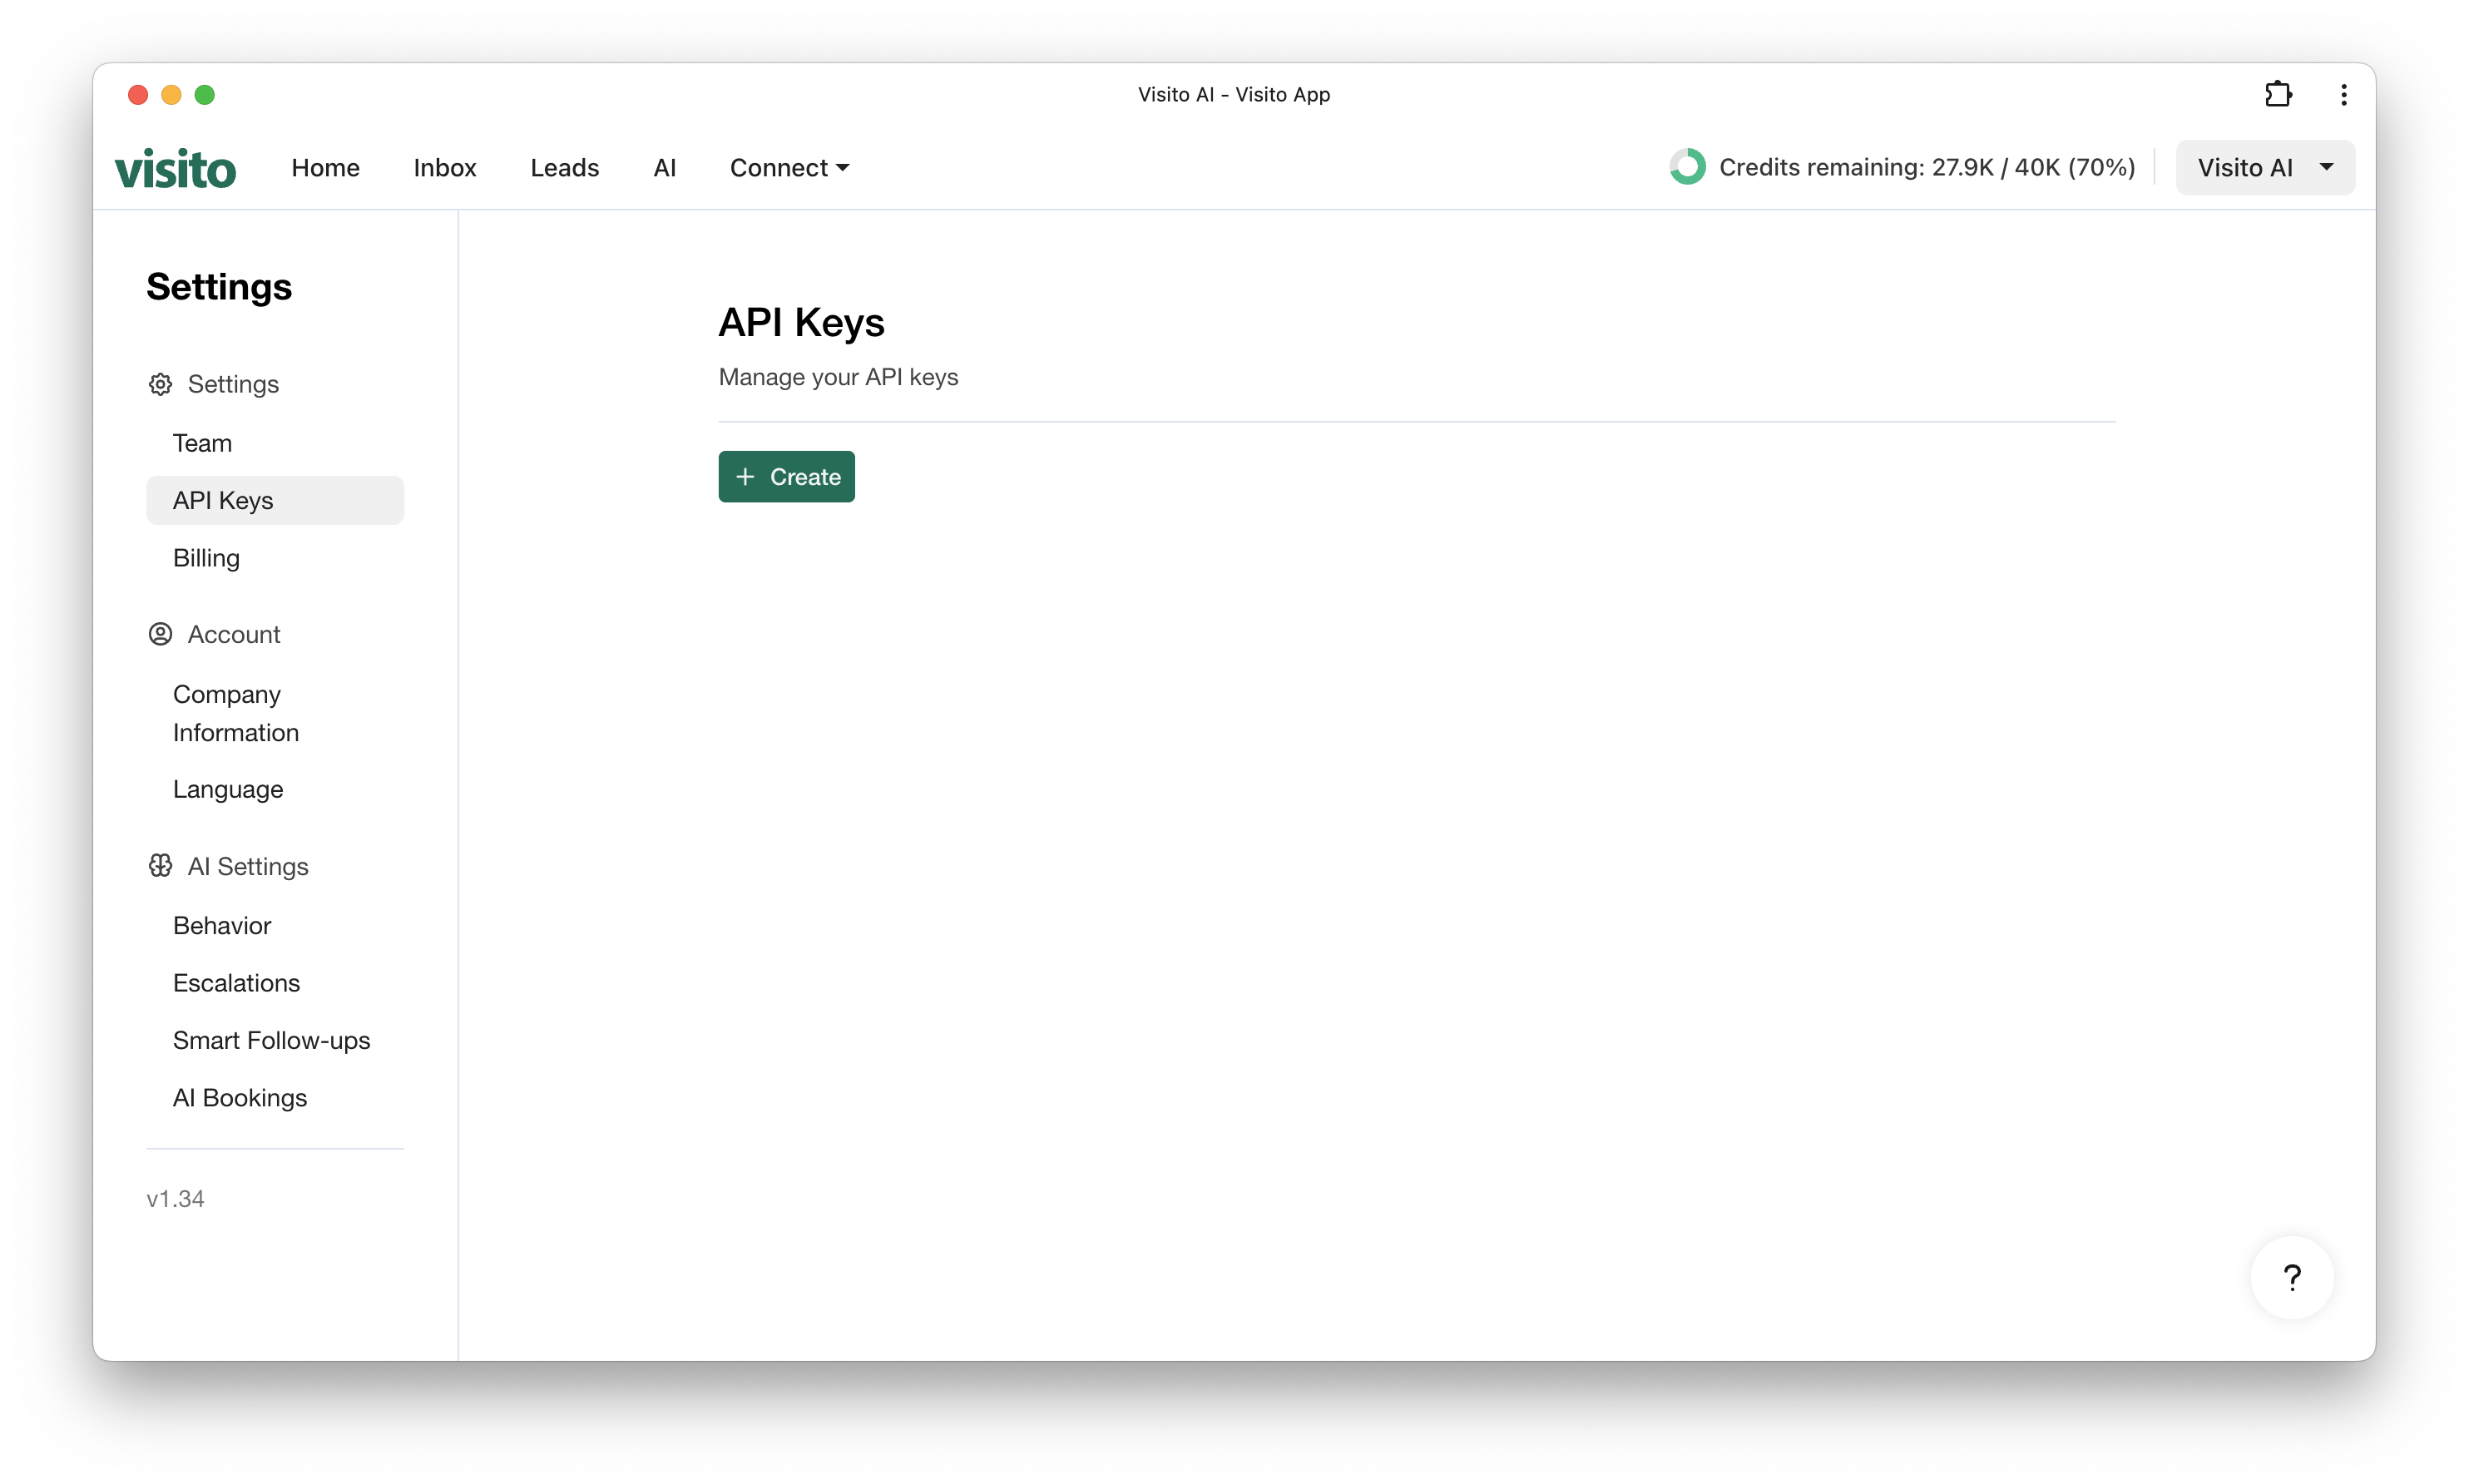The width and height of the screenshot is (2469, 1484).
Task: Open Billing settings
Action: click(x=206, y=558)
